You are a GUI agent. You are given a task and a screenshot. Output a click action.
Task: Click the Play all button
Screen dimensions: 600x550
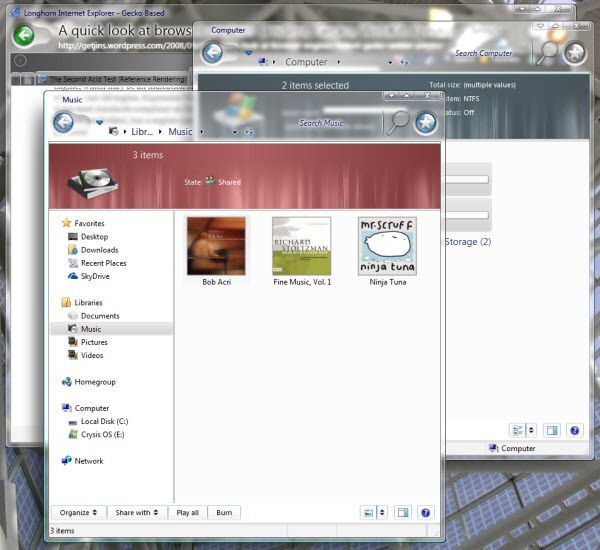(x=187, y=512)
